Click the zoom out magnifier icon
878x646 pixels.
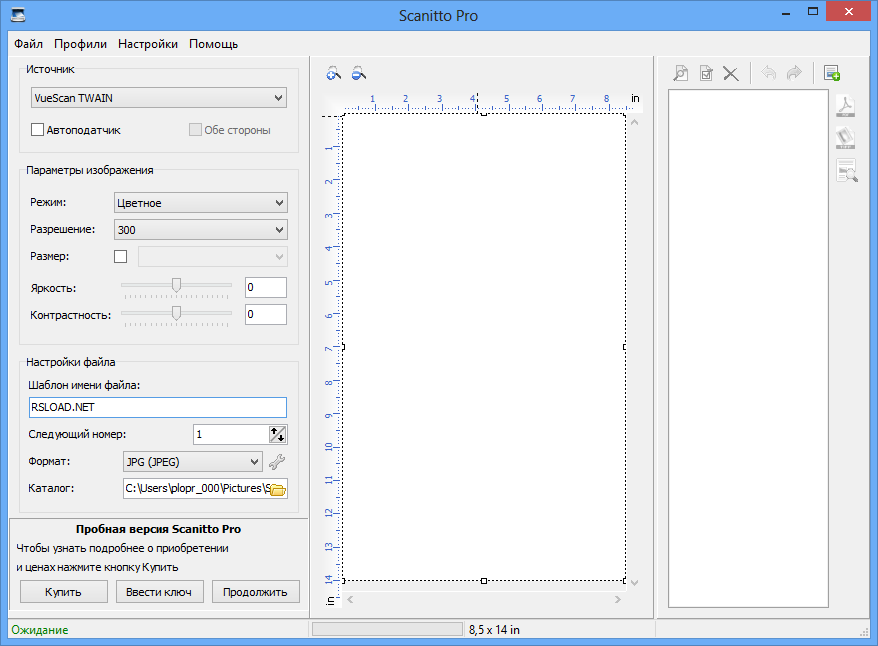(358, 73)
